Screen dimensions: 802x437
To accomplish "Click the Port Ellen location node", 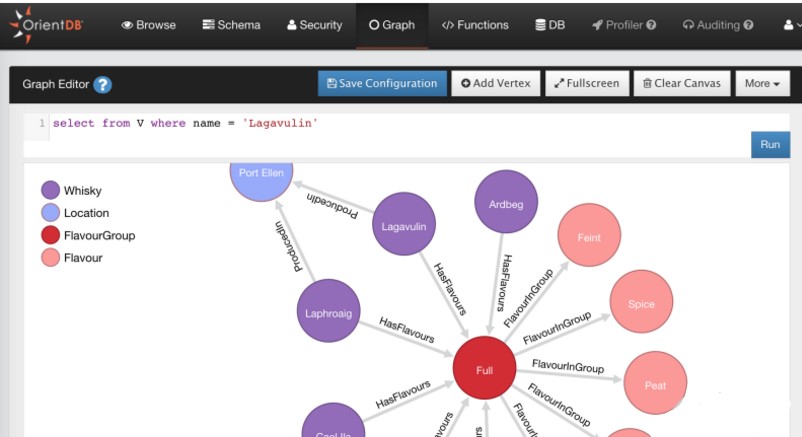I will coord(262,173).
